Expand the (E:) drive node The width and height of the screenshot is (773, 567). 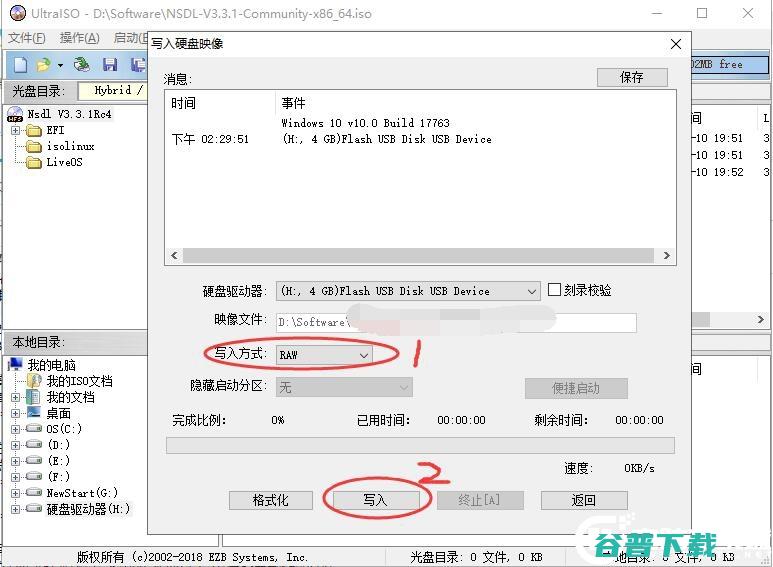click(15, 461)
